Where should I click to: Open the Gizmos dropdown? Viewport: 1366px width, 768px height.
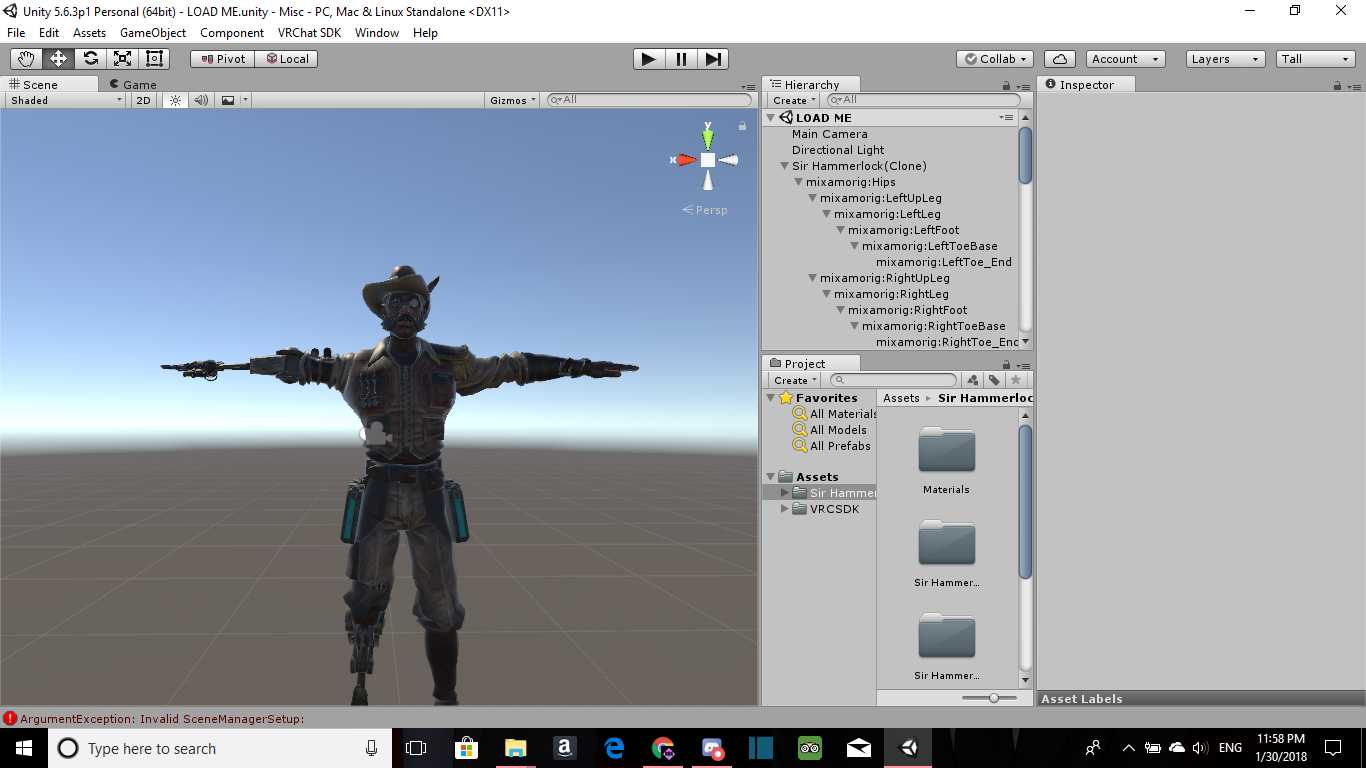click(514, 100)
